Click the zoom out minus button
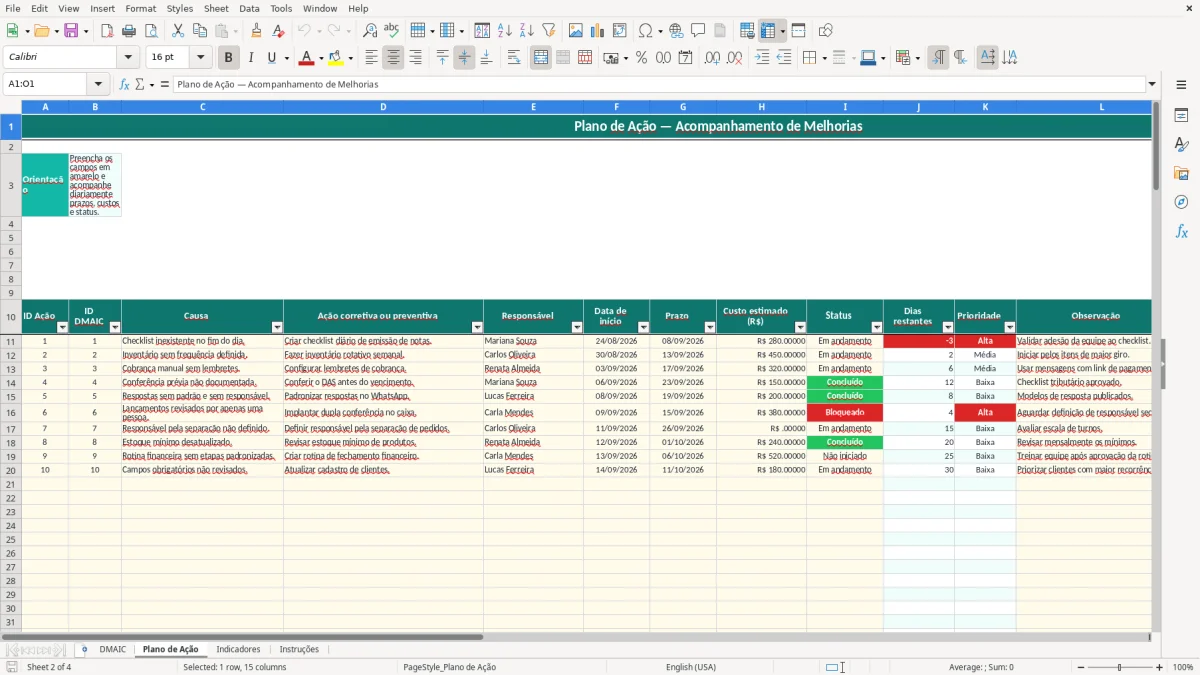Viewport: 1200px width, 675px height. tap(1081, 667)
